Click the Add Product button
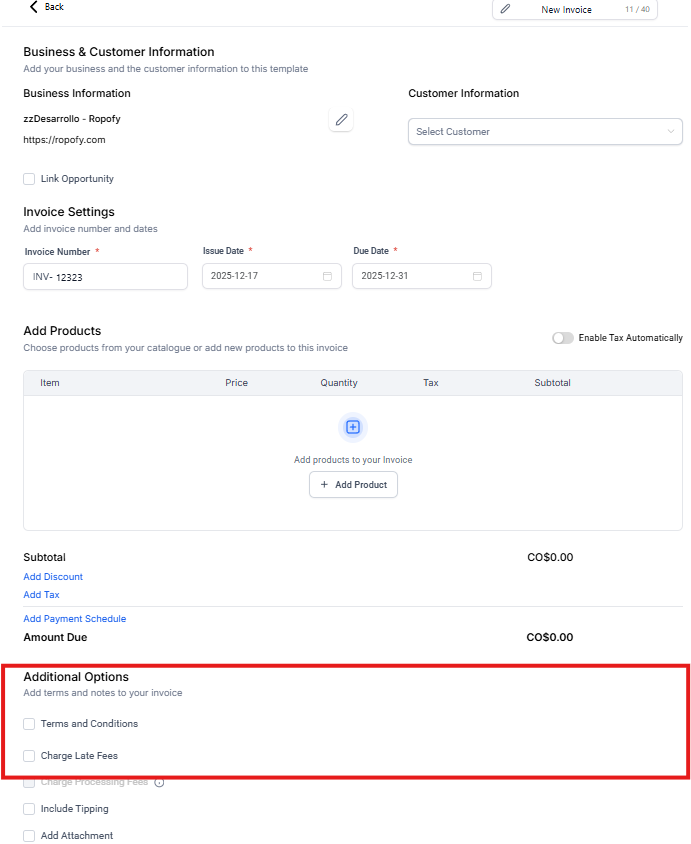The image size is (691, 844). point(353,485)
